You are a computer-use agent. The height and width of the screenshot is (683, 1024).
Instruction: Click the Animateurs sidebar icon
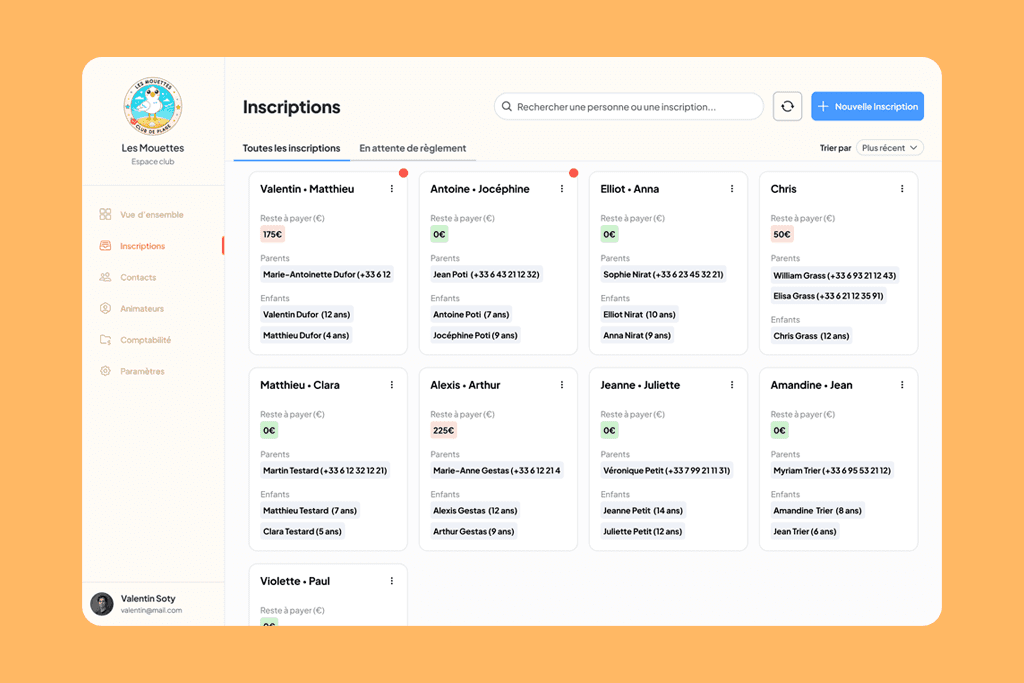pos(105,308)
